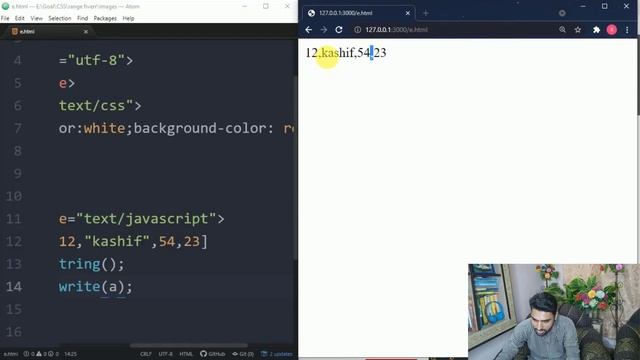
Task: Open the Selection menu in Atom
Action: coord(60,18)
